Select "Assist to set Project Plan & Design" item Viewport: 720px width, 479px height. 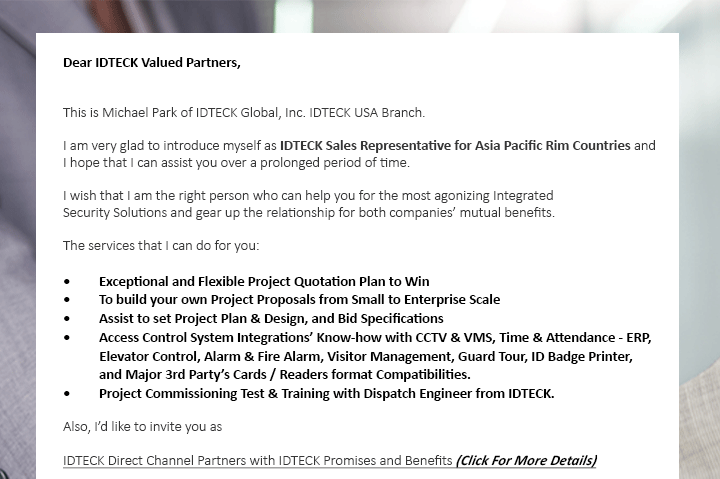pyautogui.click(x=271, y=319)
